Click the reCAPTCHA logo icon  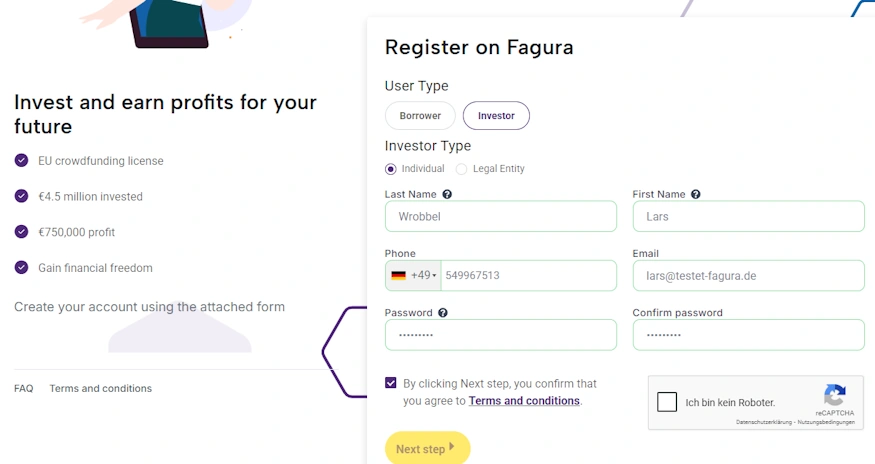[835, 395]
